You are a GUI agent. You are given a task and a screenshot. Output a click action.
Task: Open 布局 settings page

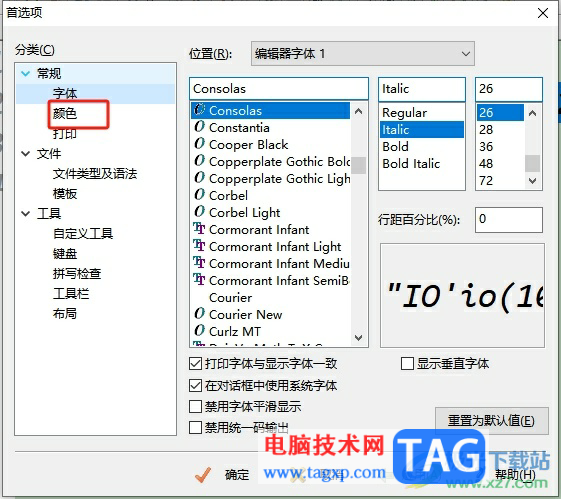pyautogui.click(x=65, y=314)
